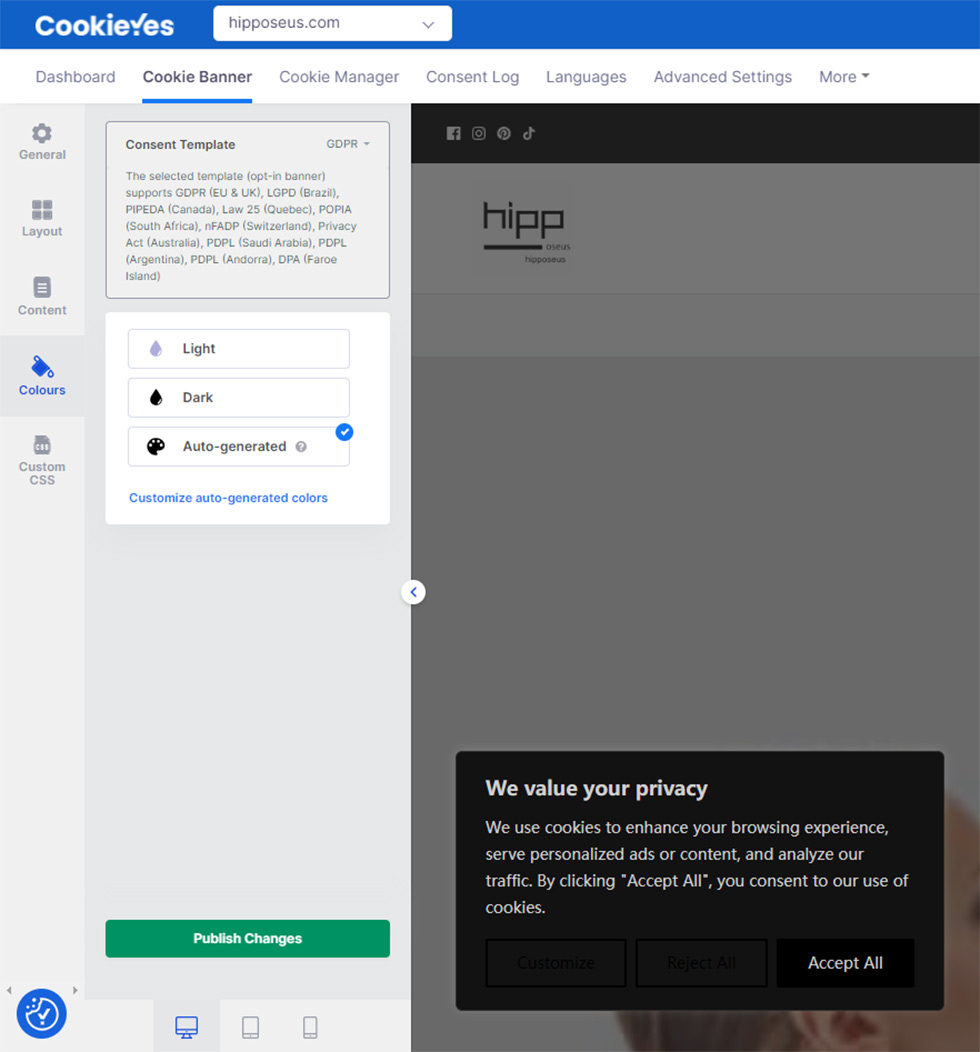Select the Layout sidebar icon
The width and height of the screenshot is (980, 1052).
pyautogui.click(x=42, y=218)
